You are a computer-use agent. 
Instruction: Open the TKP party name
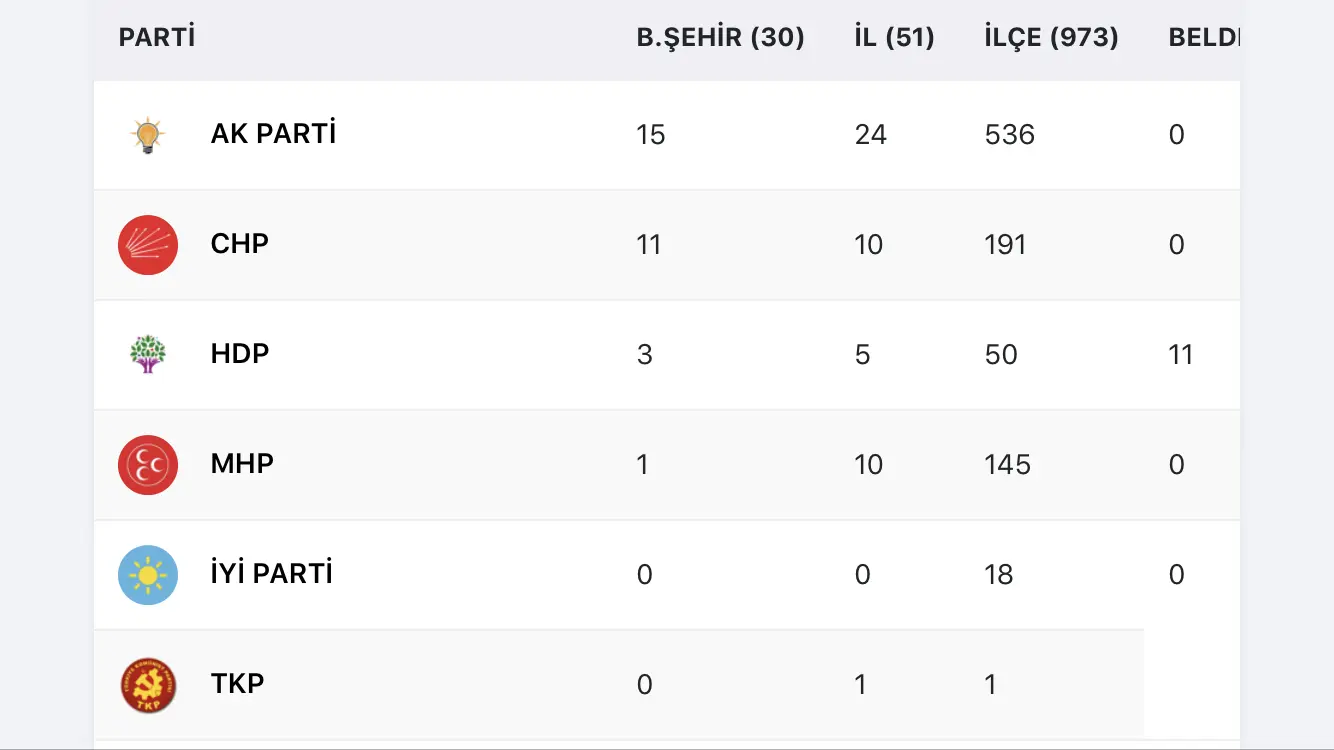[238, 684]
